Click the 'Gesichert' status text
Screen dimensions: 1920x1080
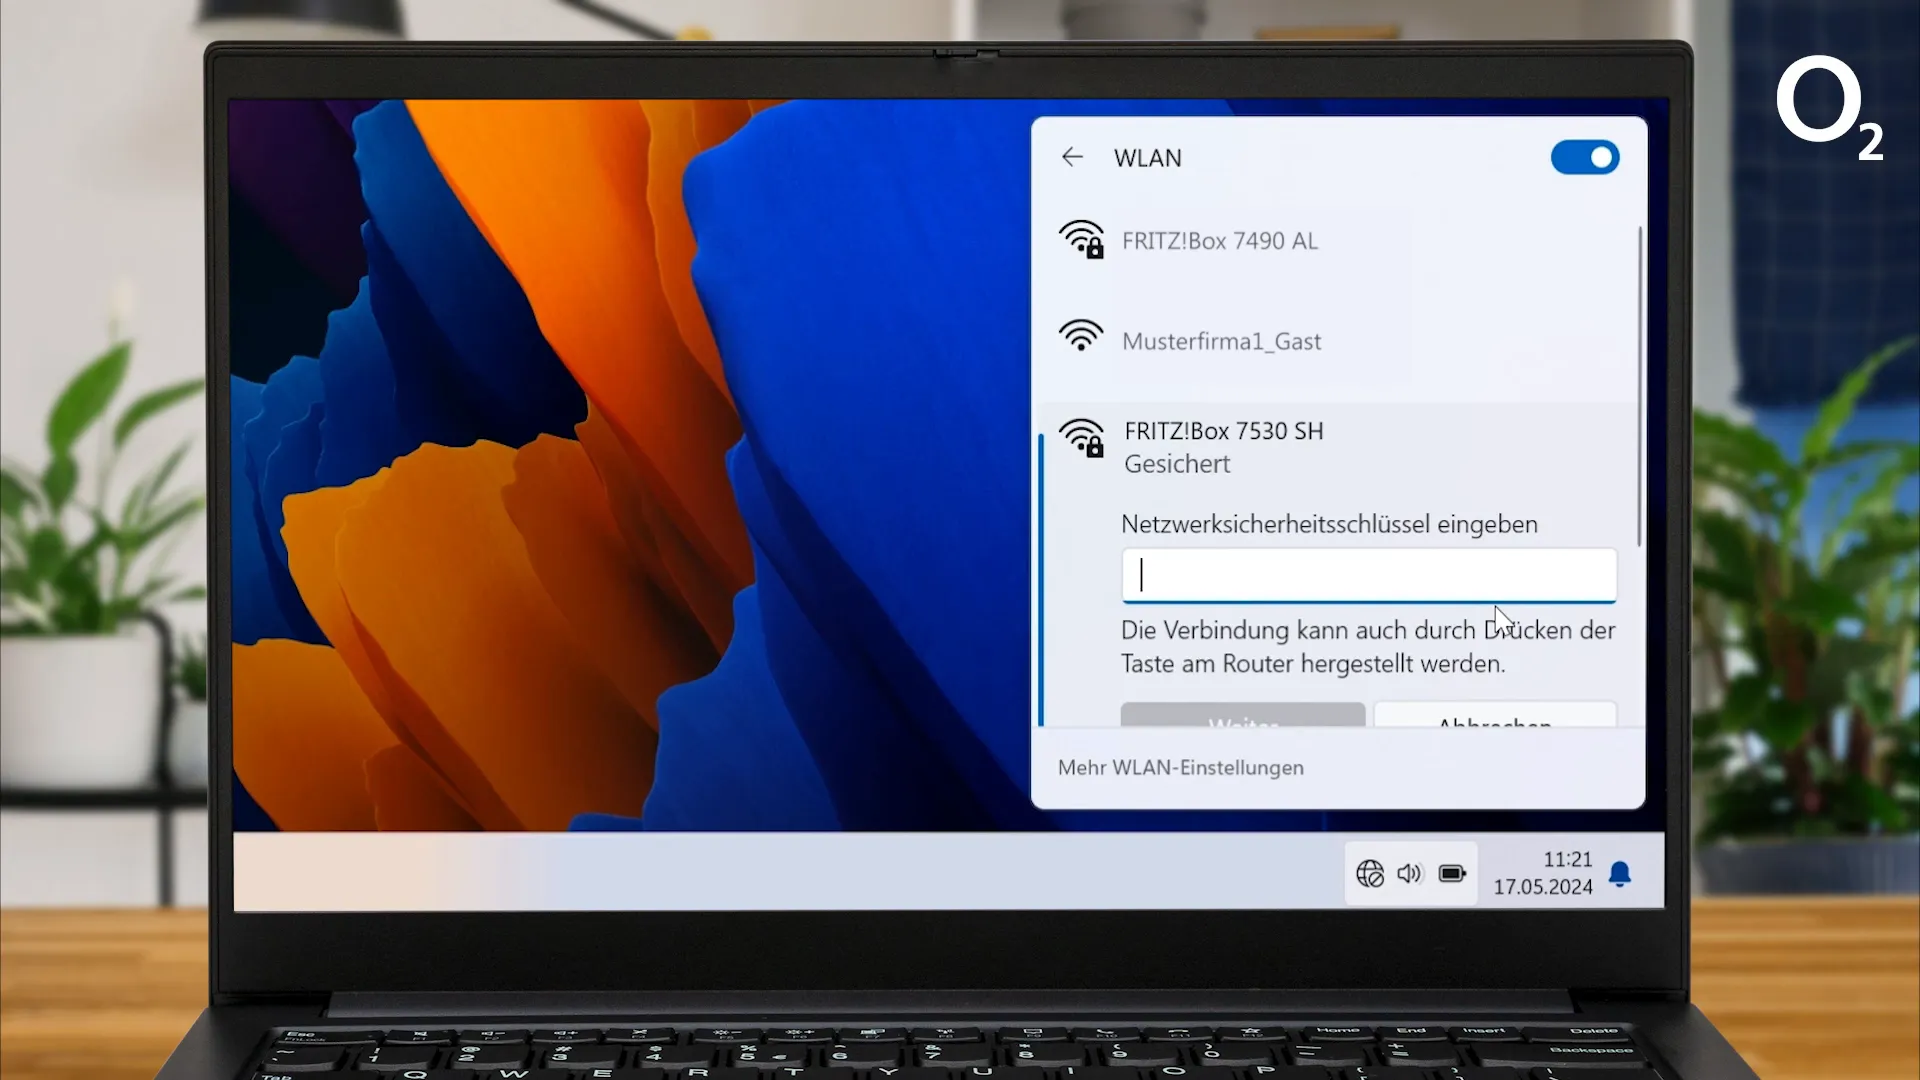[x=1177, y=464]
